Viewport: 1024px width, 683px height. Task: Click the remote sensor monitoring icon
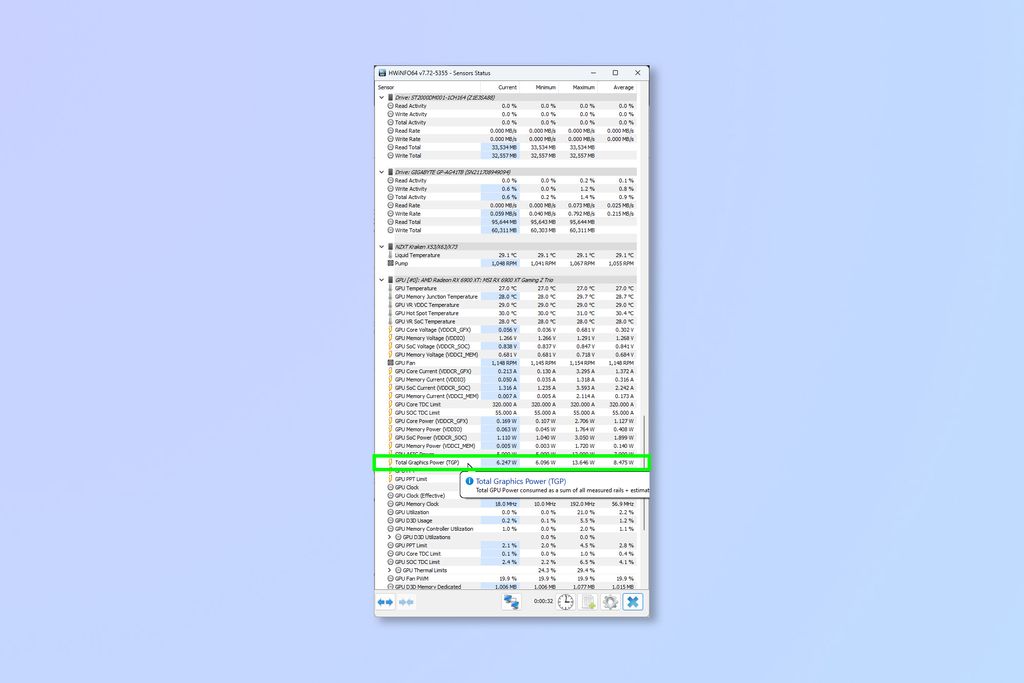[x=512, y=602]
